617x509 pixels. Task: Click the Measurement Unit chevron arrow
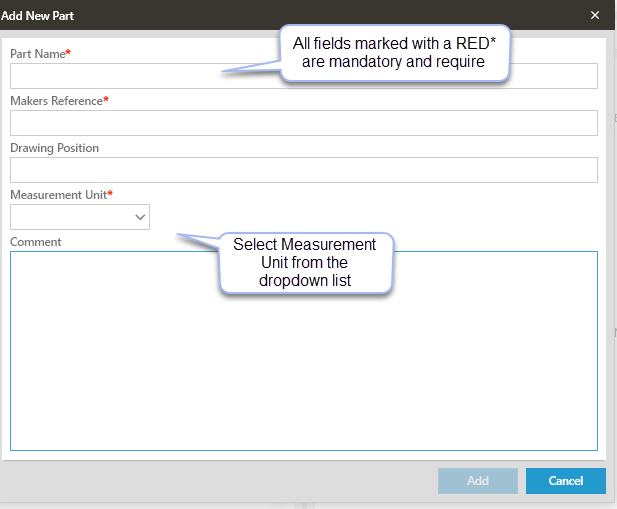[x=139, y=217]
